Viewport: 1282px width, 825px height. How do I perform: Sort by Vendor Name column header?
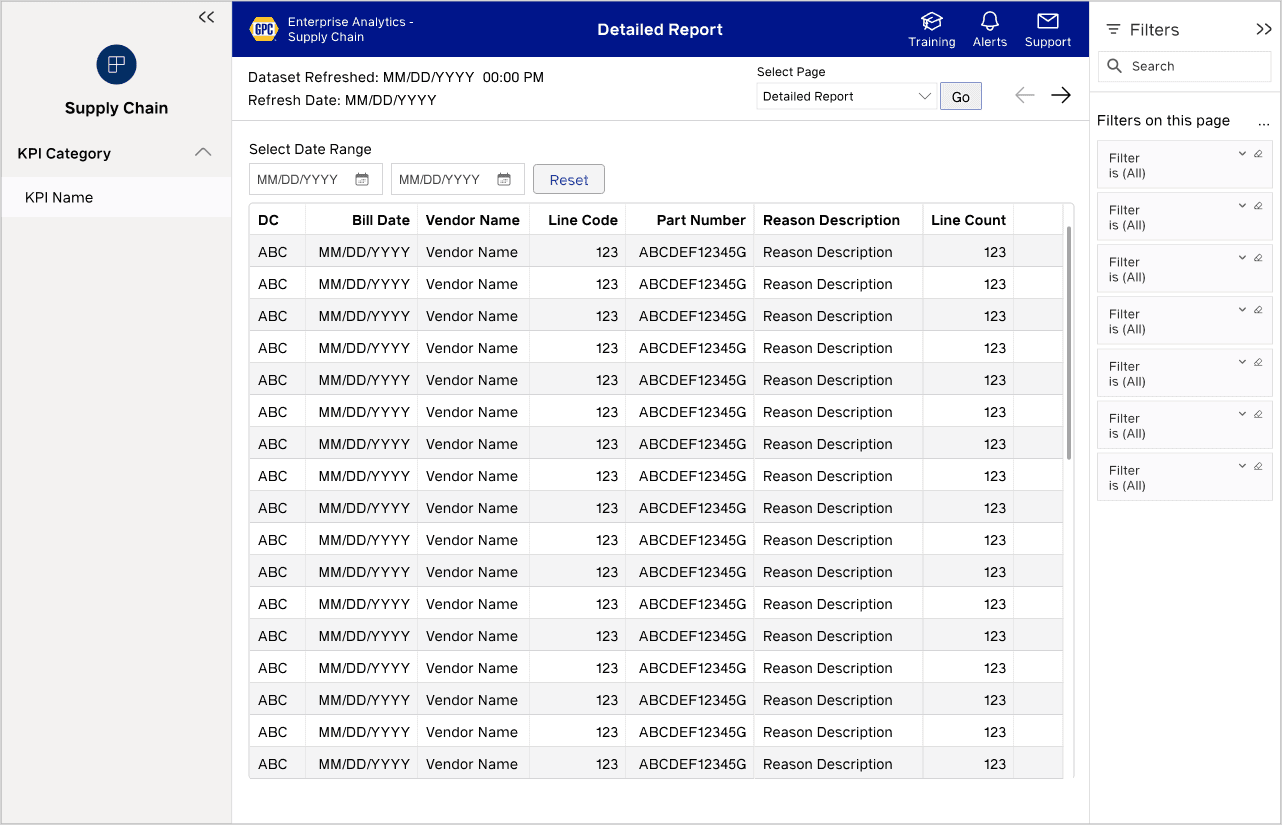[473, 220]
